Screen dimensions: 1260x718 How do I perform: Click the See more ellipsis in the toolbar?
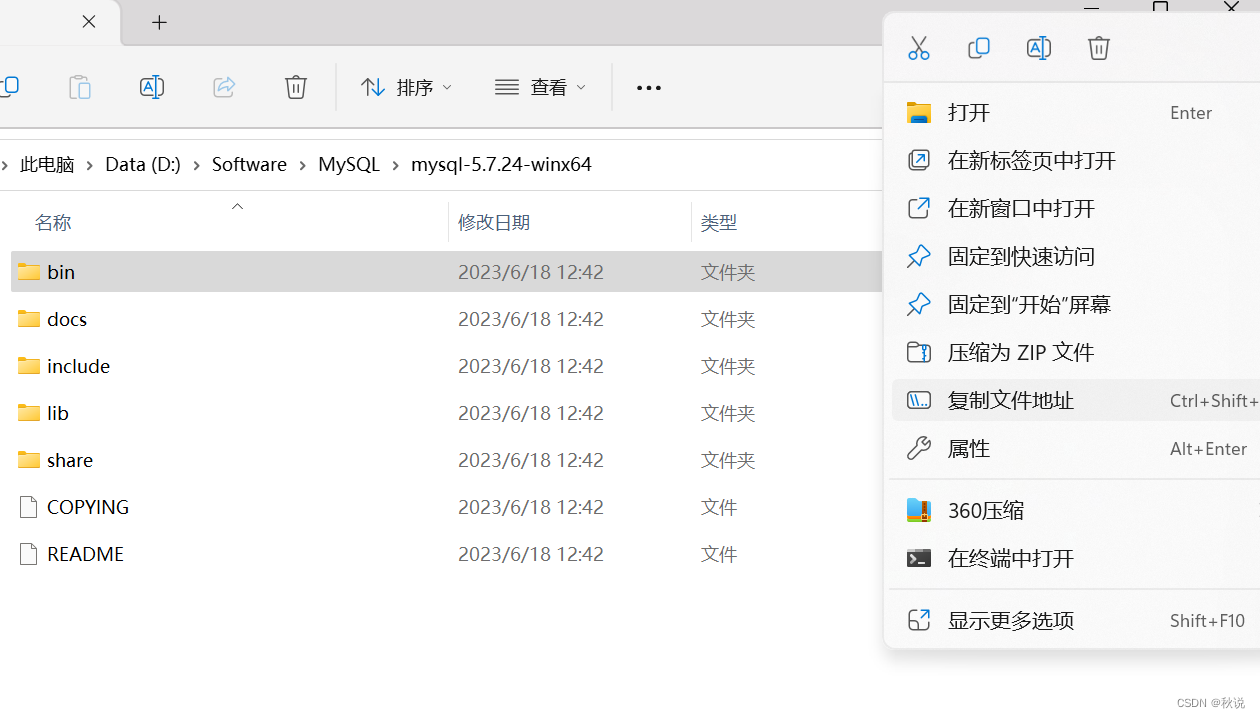pos(648,87)
